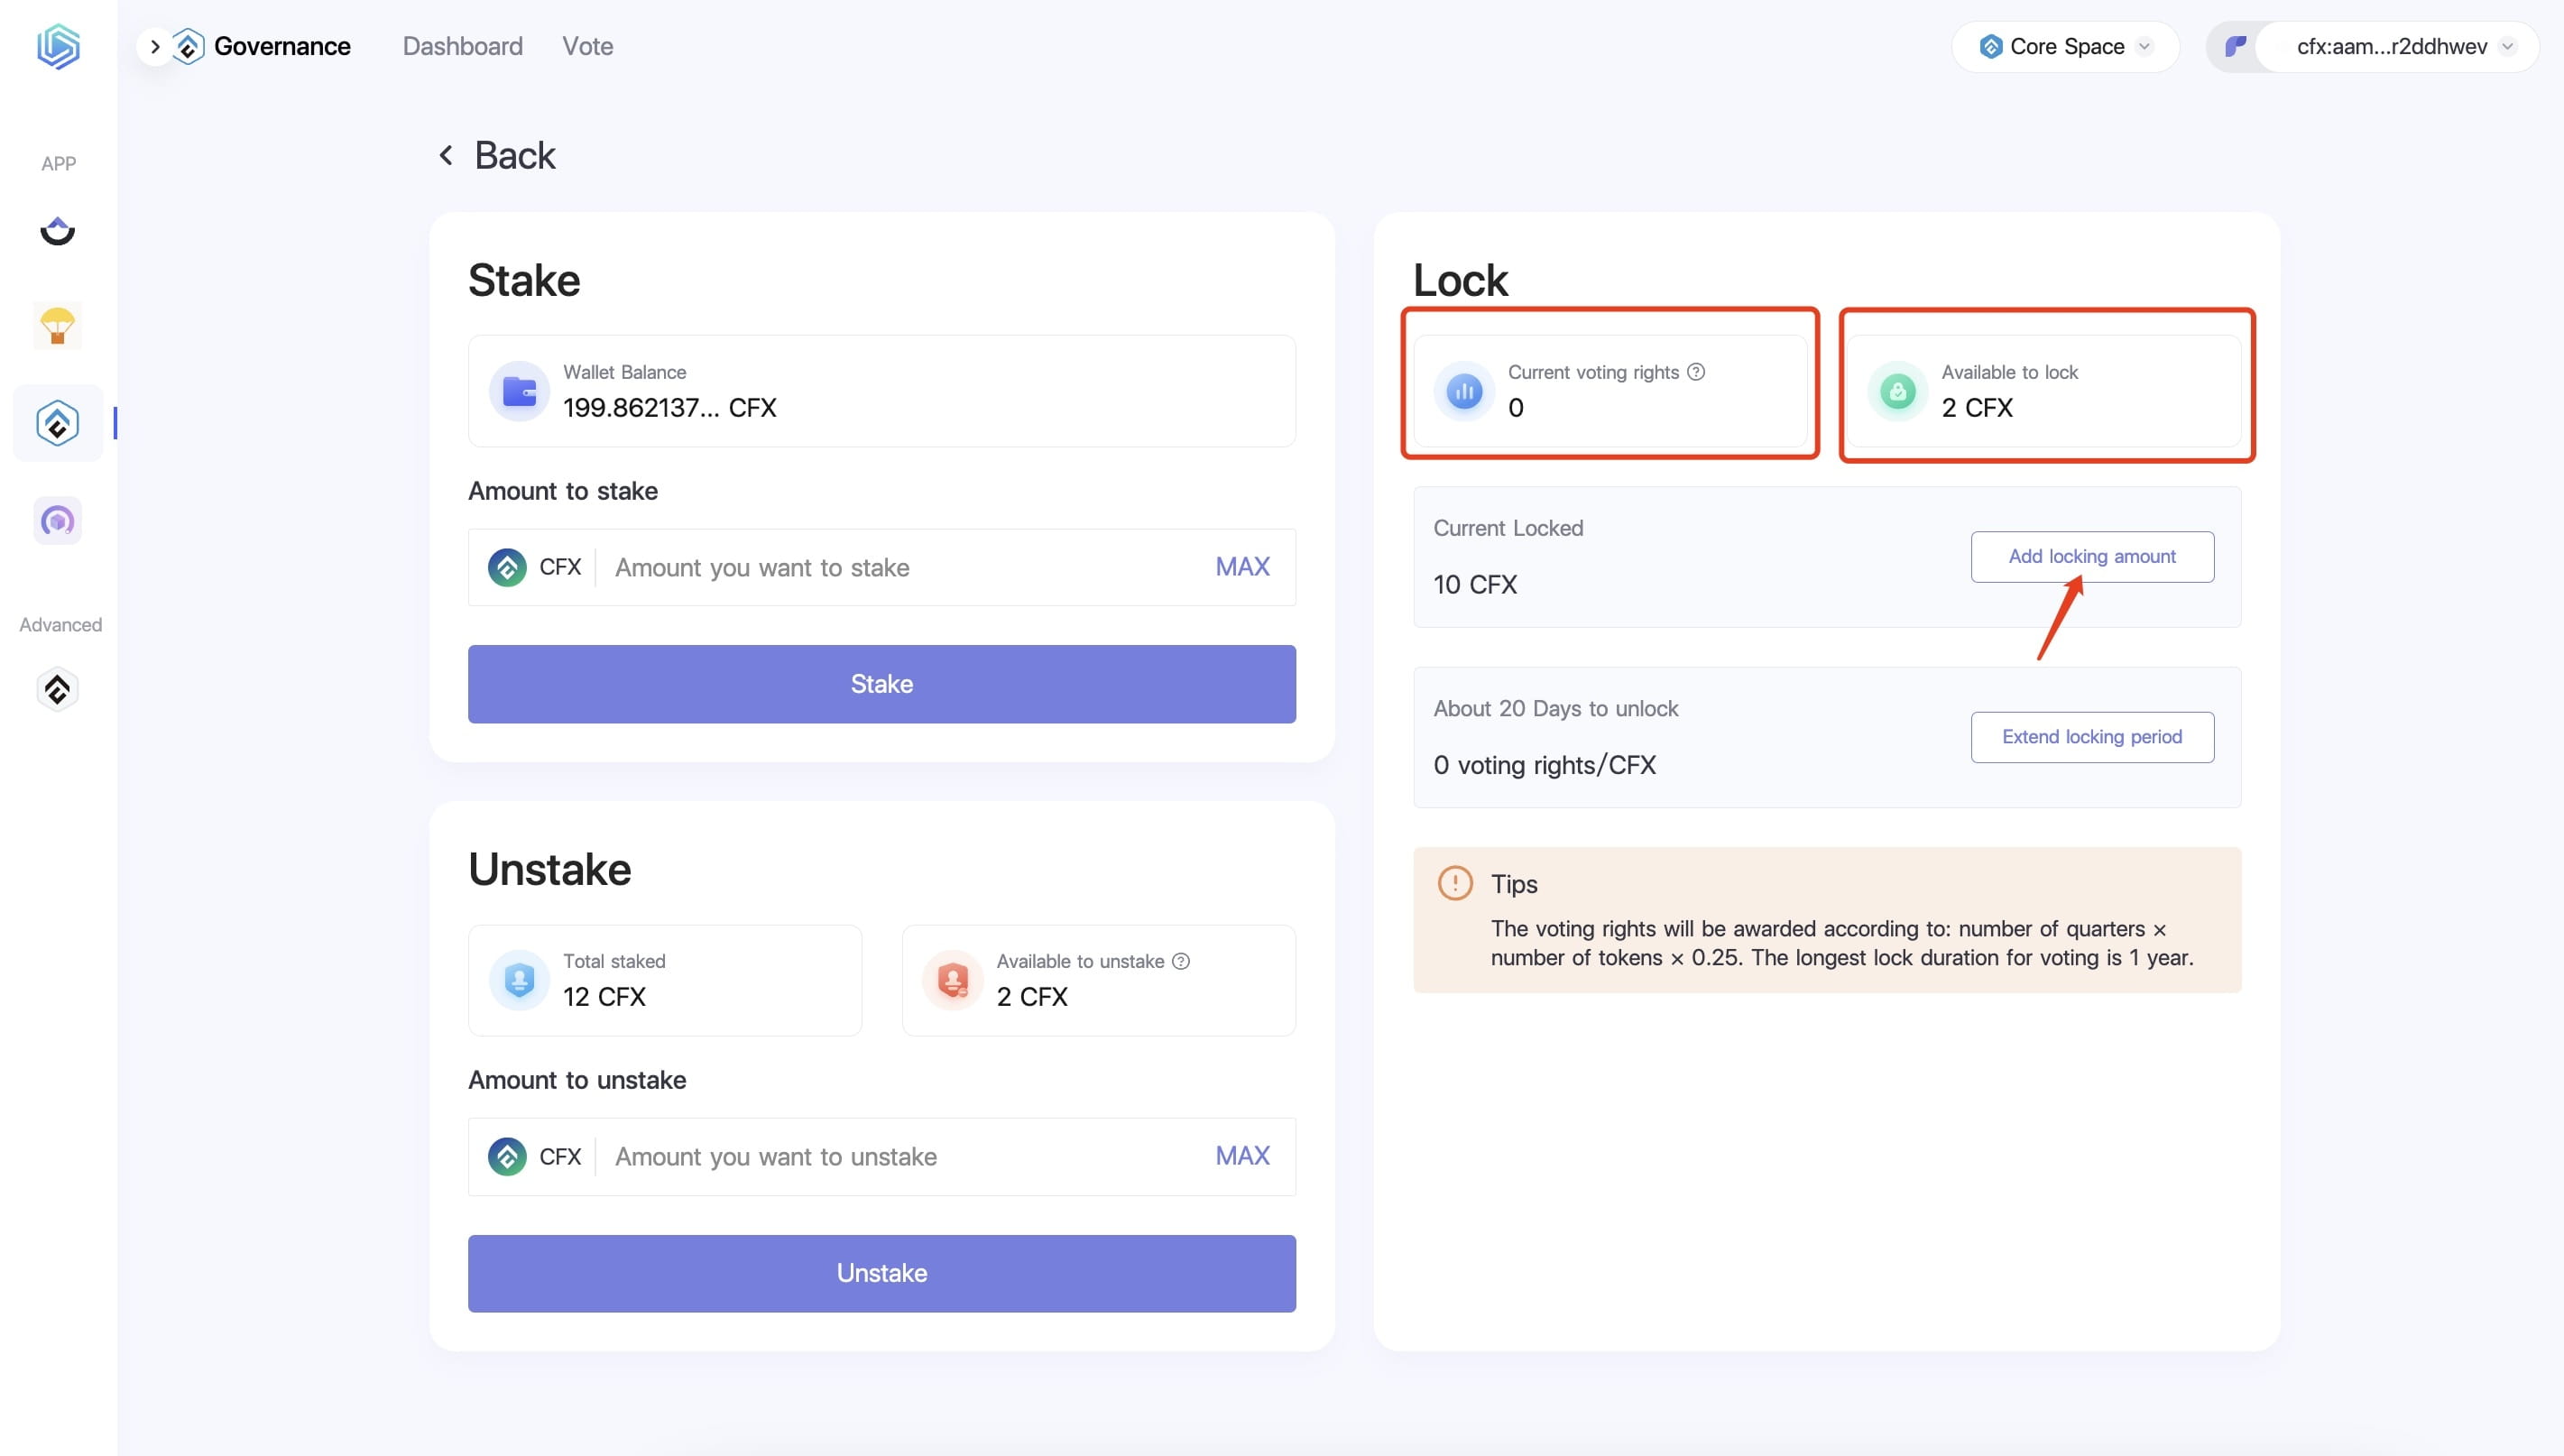Click the About 20 Days to unlock text
2564x1456 pixels.
(x=1555, y=708)
